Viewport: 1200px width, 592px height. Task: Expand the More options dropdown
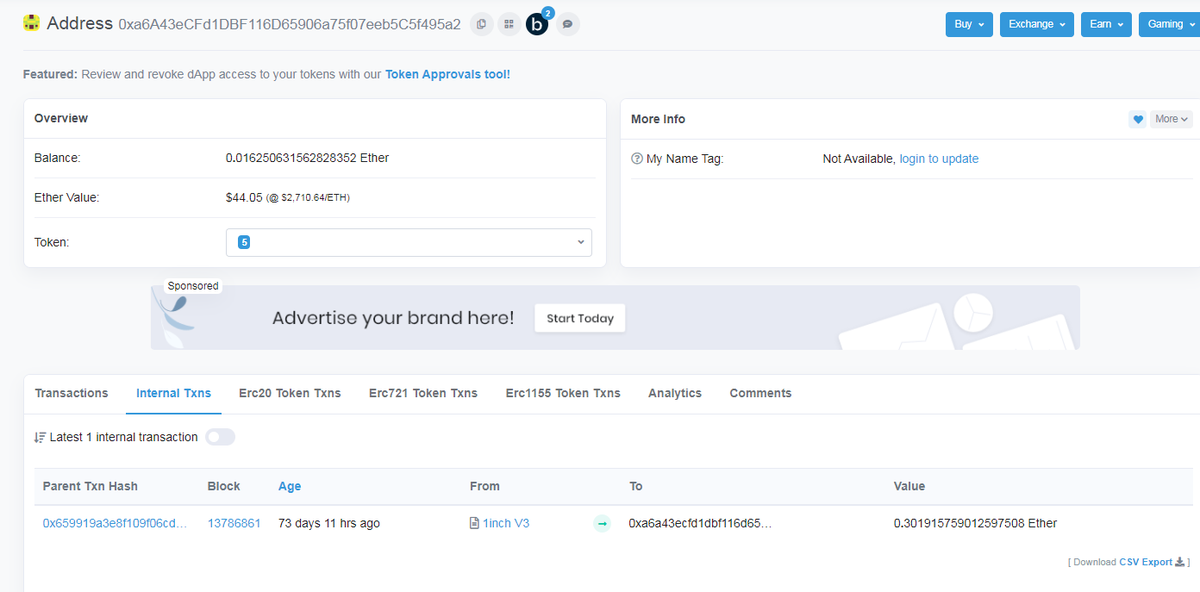click(1172, 119)
